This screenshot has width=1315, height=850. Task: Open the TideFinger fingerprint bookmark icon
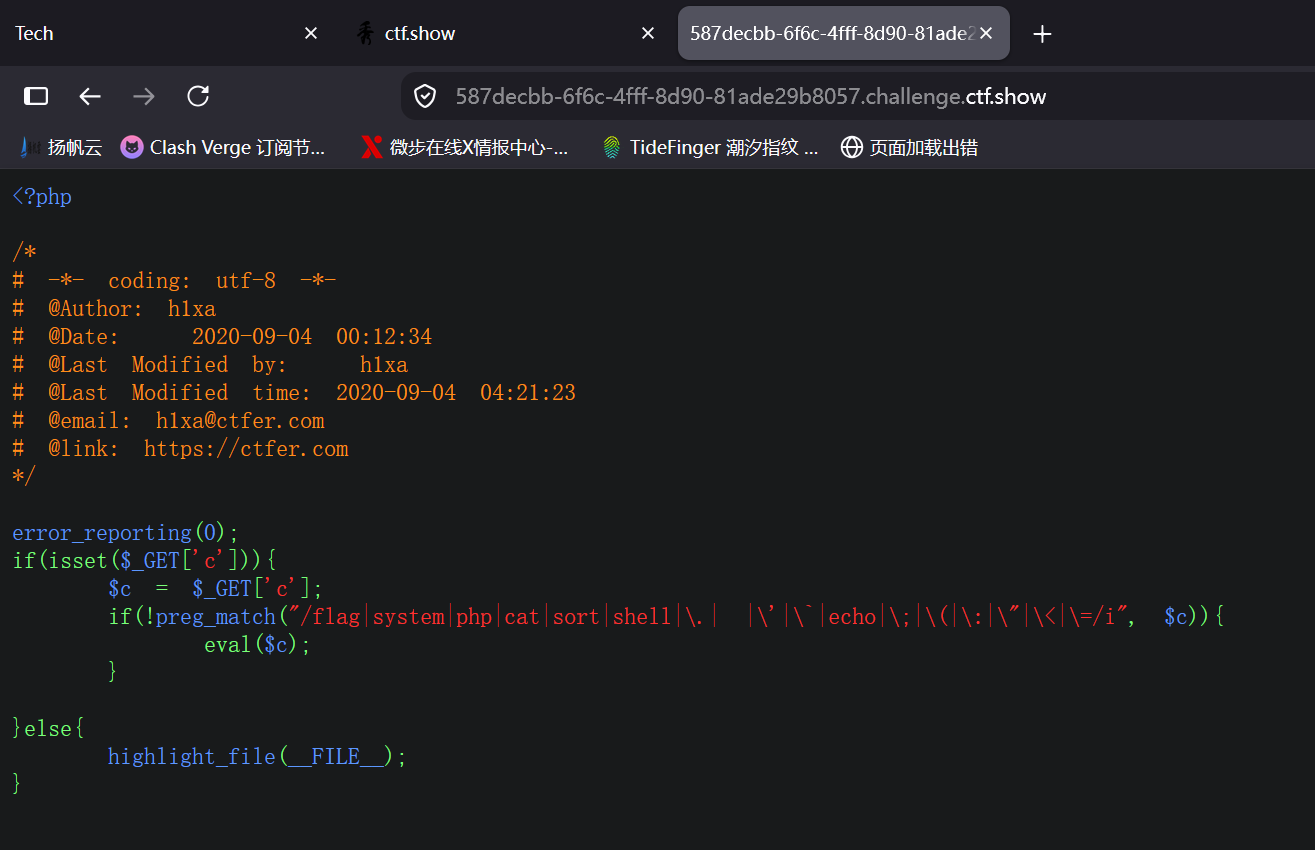(611, 147)
